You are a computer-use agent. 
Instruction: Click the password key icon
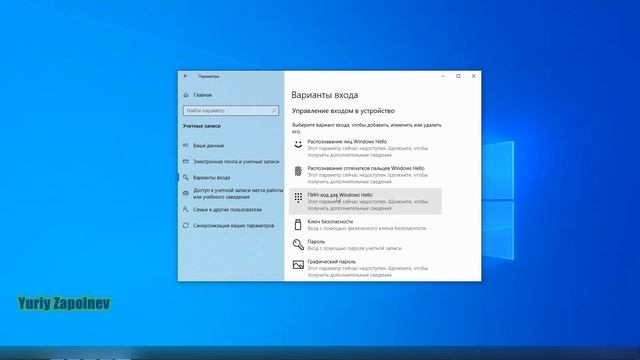(298, 244)
